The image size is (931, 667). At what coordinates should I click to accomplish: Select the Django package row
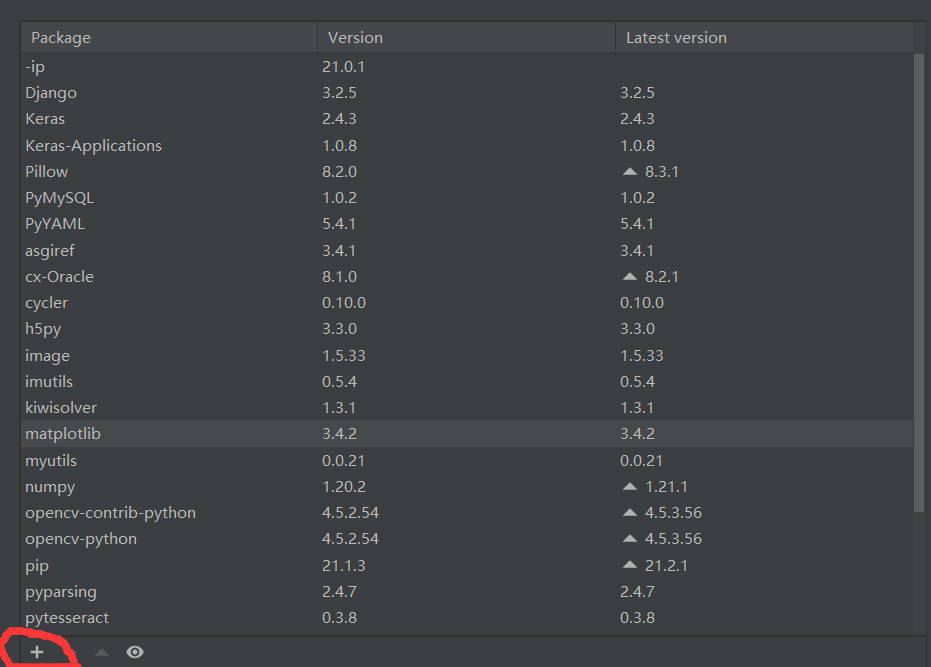click(x=467, y=93)
